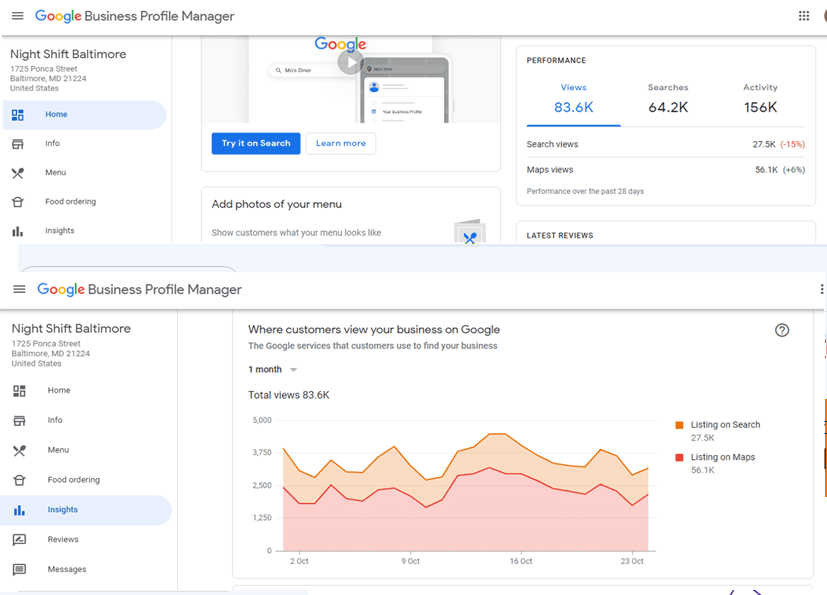Click Try it on Search button
Screen dimensions: 827x595
click(256, 143)
